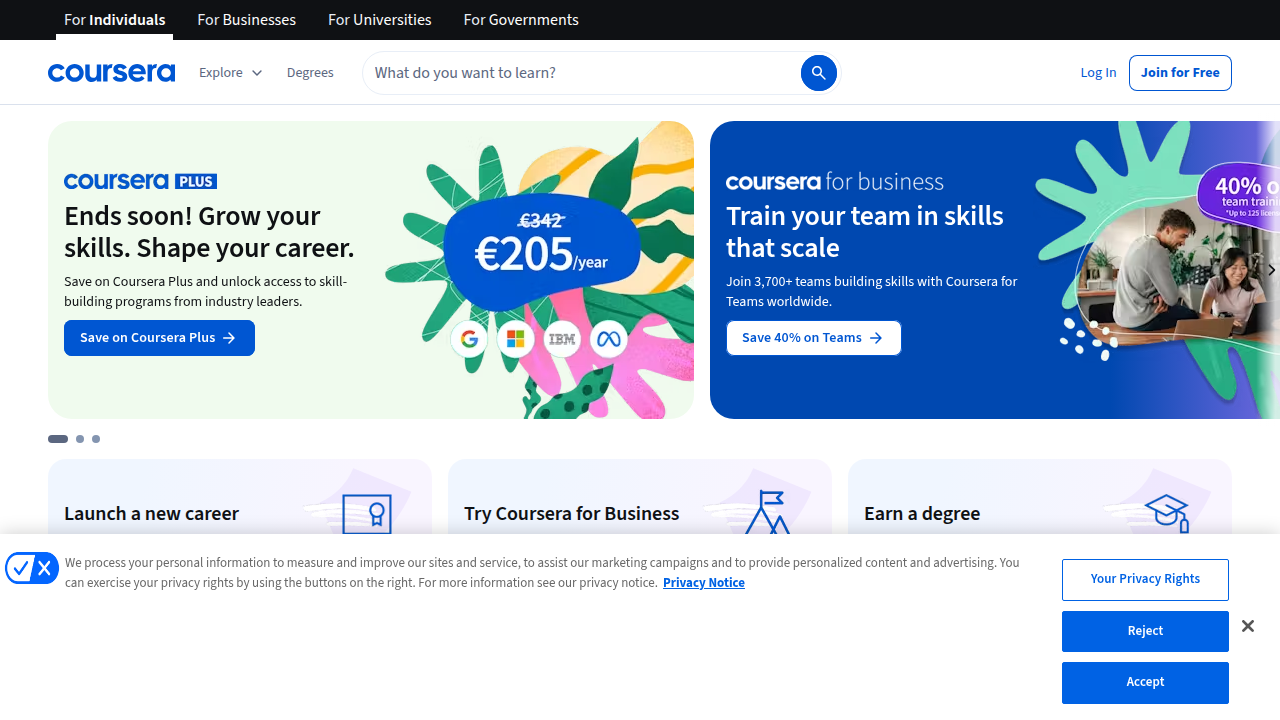Switch to For Universities tab
The width and height of the screenshot is (1280, 720).
tap(380, 20)
